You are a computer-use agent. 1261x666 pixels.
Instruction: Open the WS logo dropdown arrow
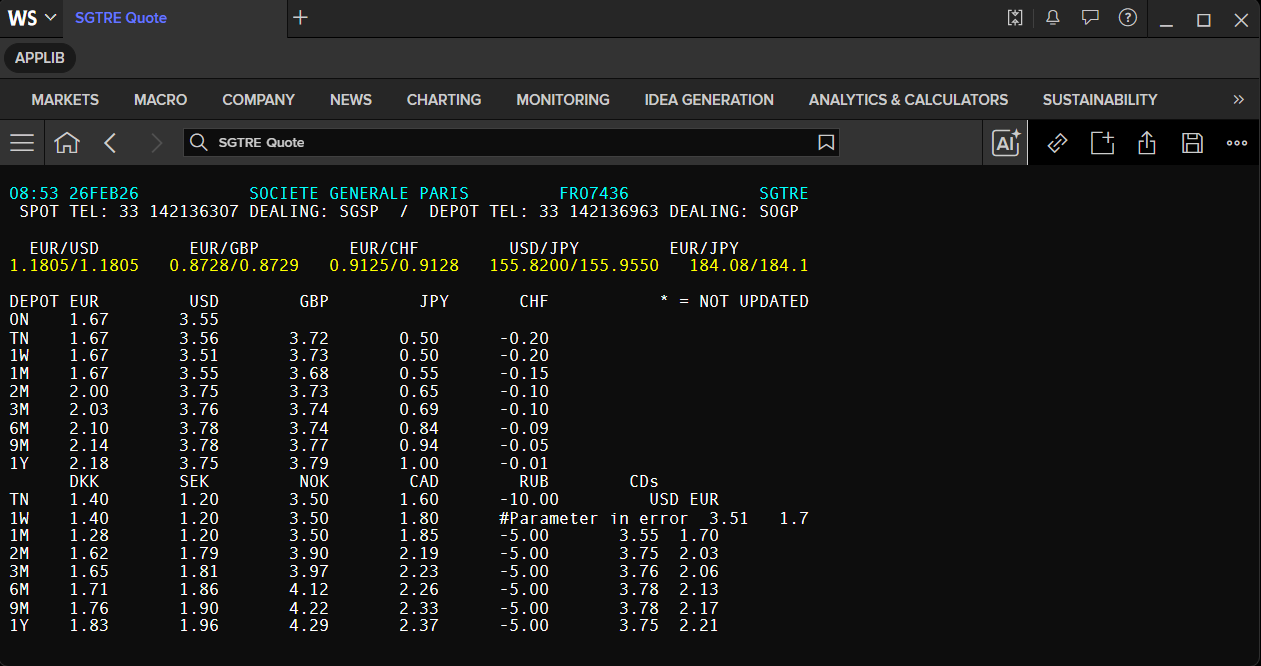point(49,18)
